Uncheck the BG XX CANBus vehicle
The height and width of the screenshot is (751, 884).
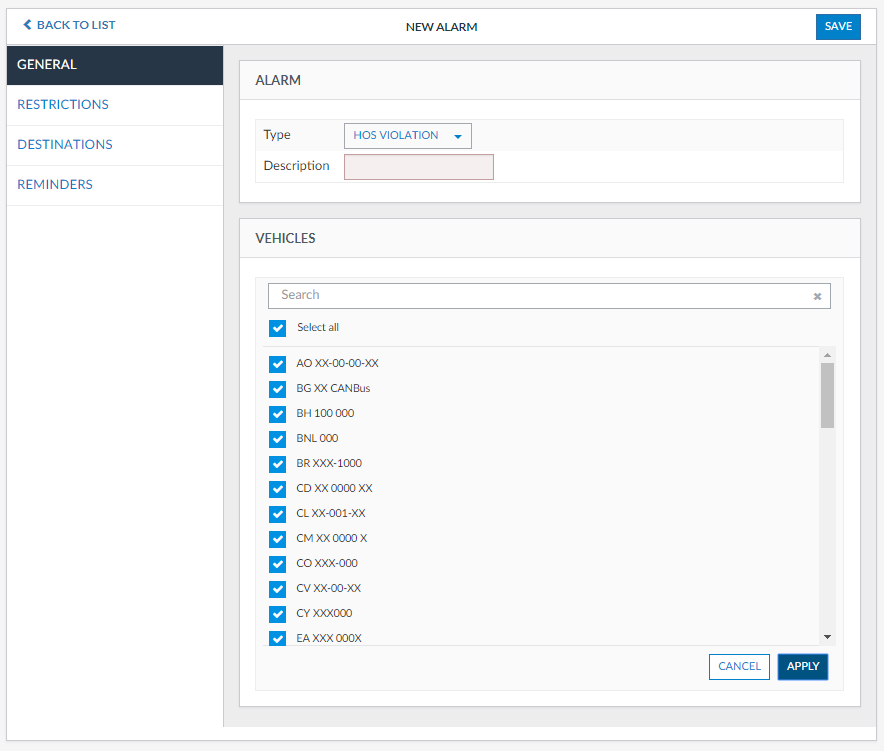(x=278, y=389)
